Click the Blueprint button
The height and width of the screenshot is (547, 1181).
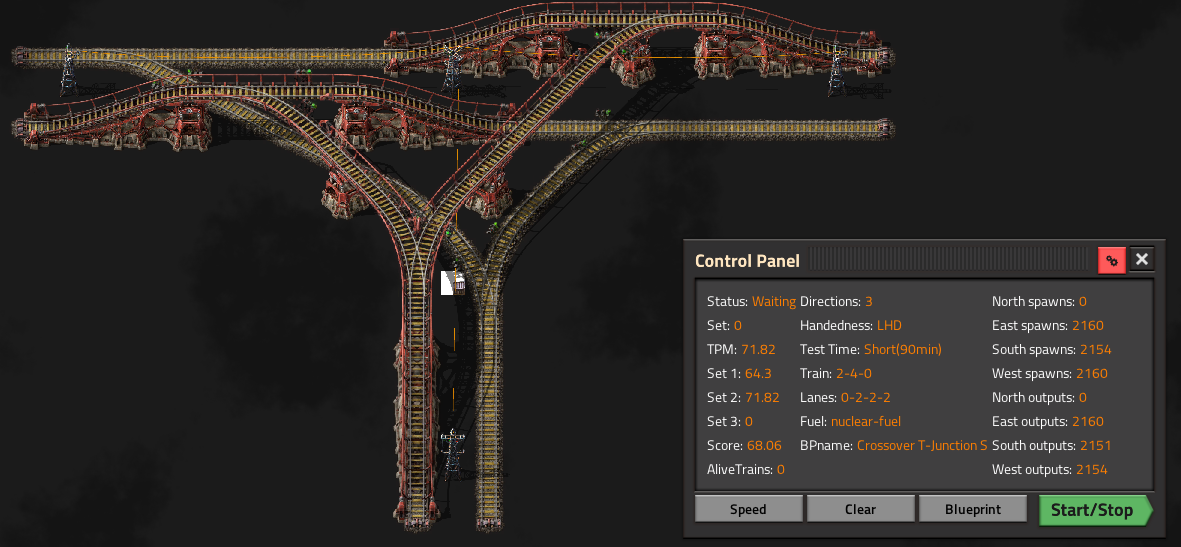coord(972,509)
